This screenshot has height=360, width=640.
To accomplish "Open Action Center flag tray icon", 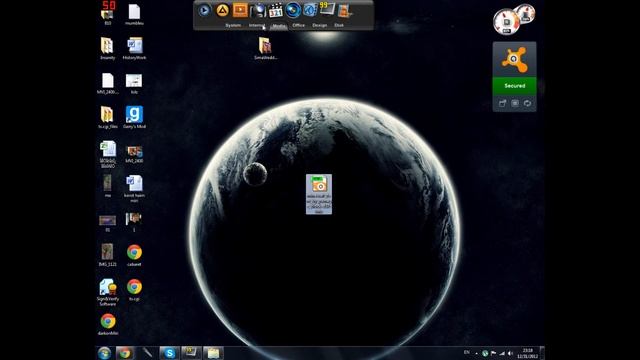I will [493, 353].
